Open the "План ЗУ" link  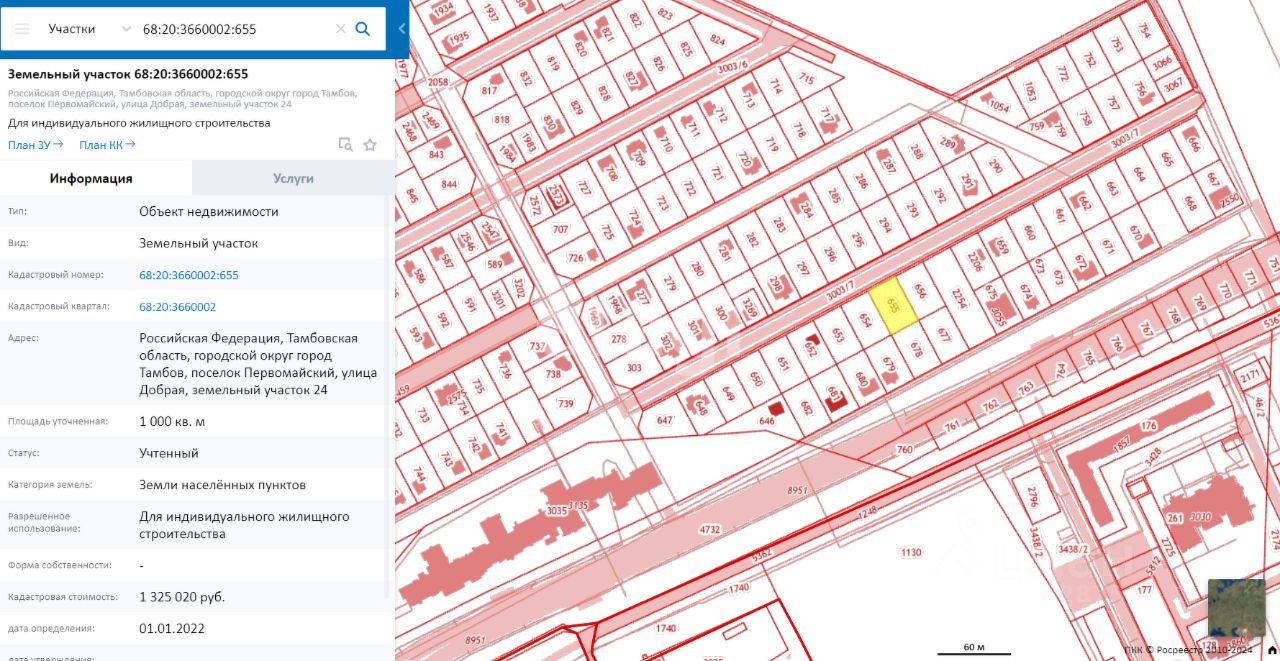(36, 145)
